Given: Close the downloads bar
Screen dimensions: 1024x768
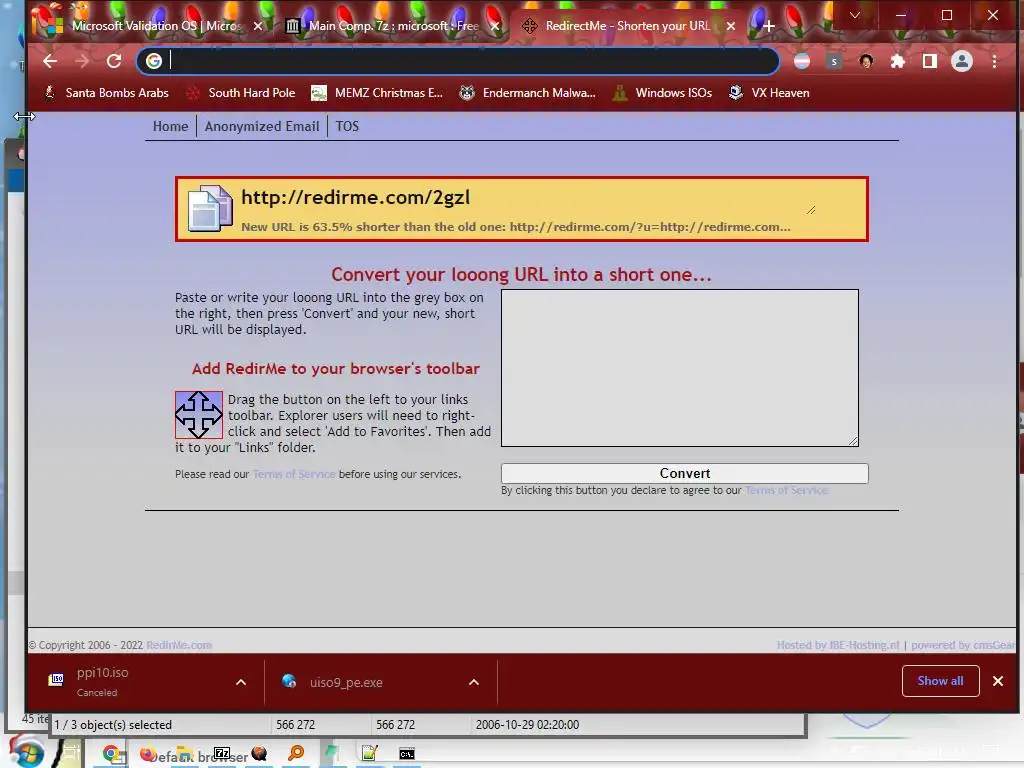Looking at the screenshot, I should pos(997,681).
